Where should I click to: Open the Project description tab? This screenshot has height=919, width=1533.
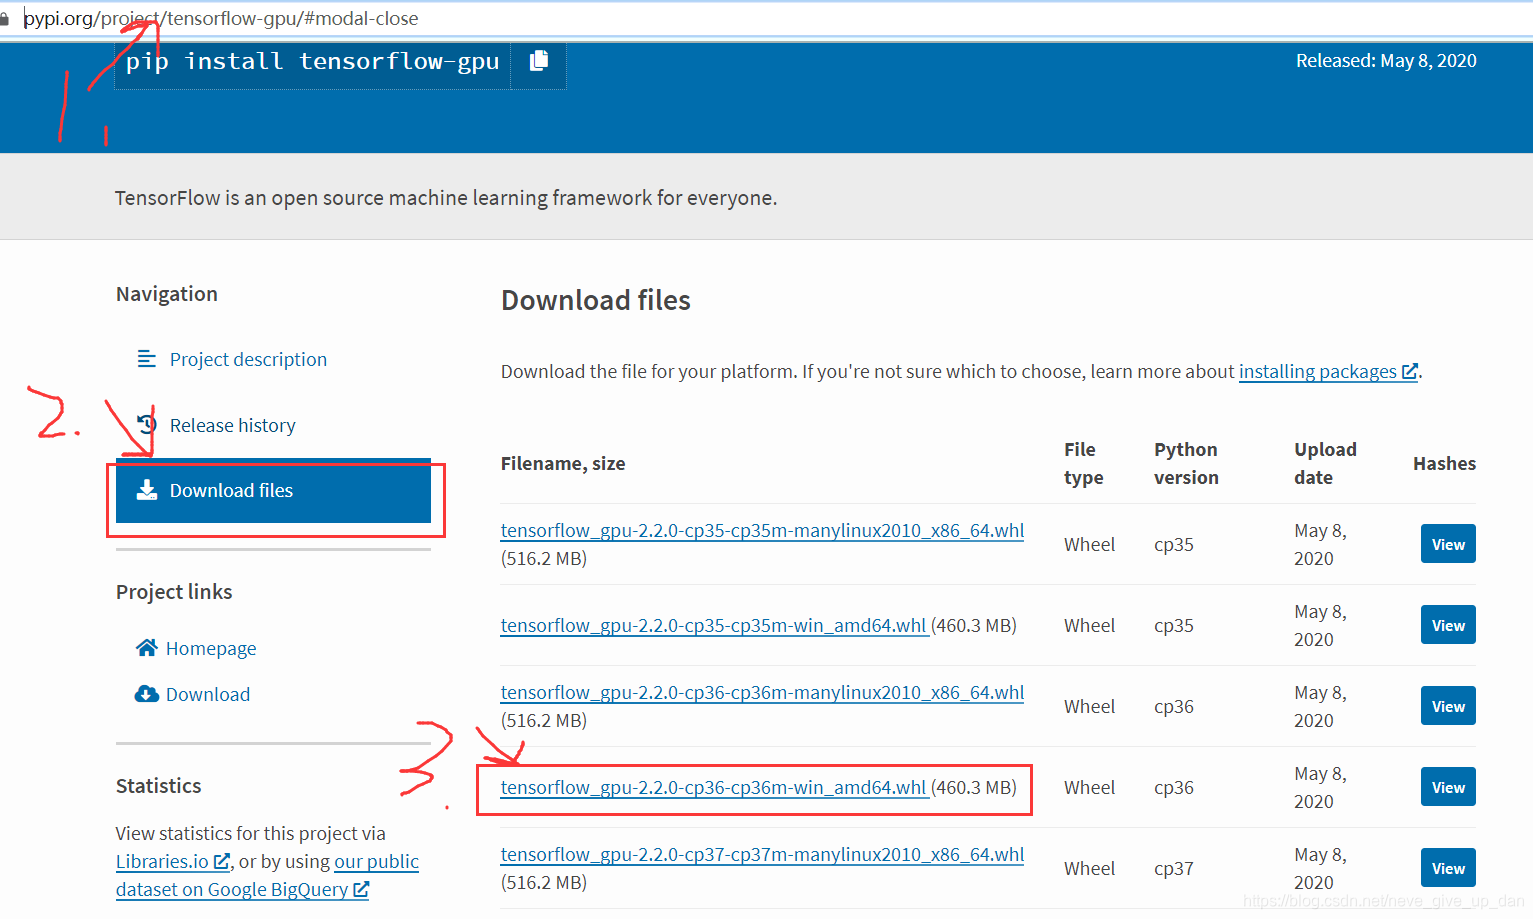click(x=248, y=359)
